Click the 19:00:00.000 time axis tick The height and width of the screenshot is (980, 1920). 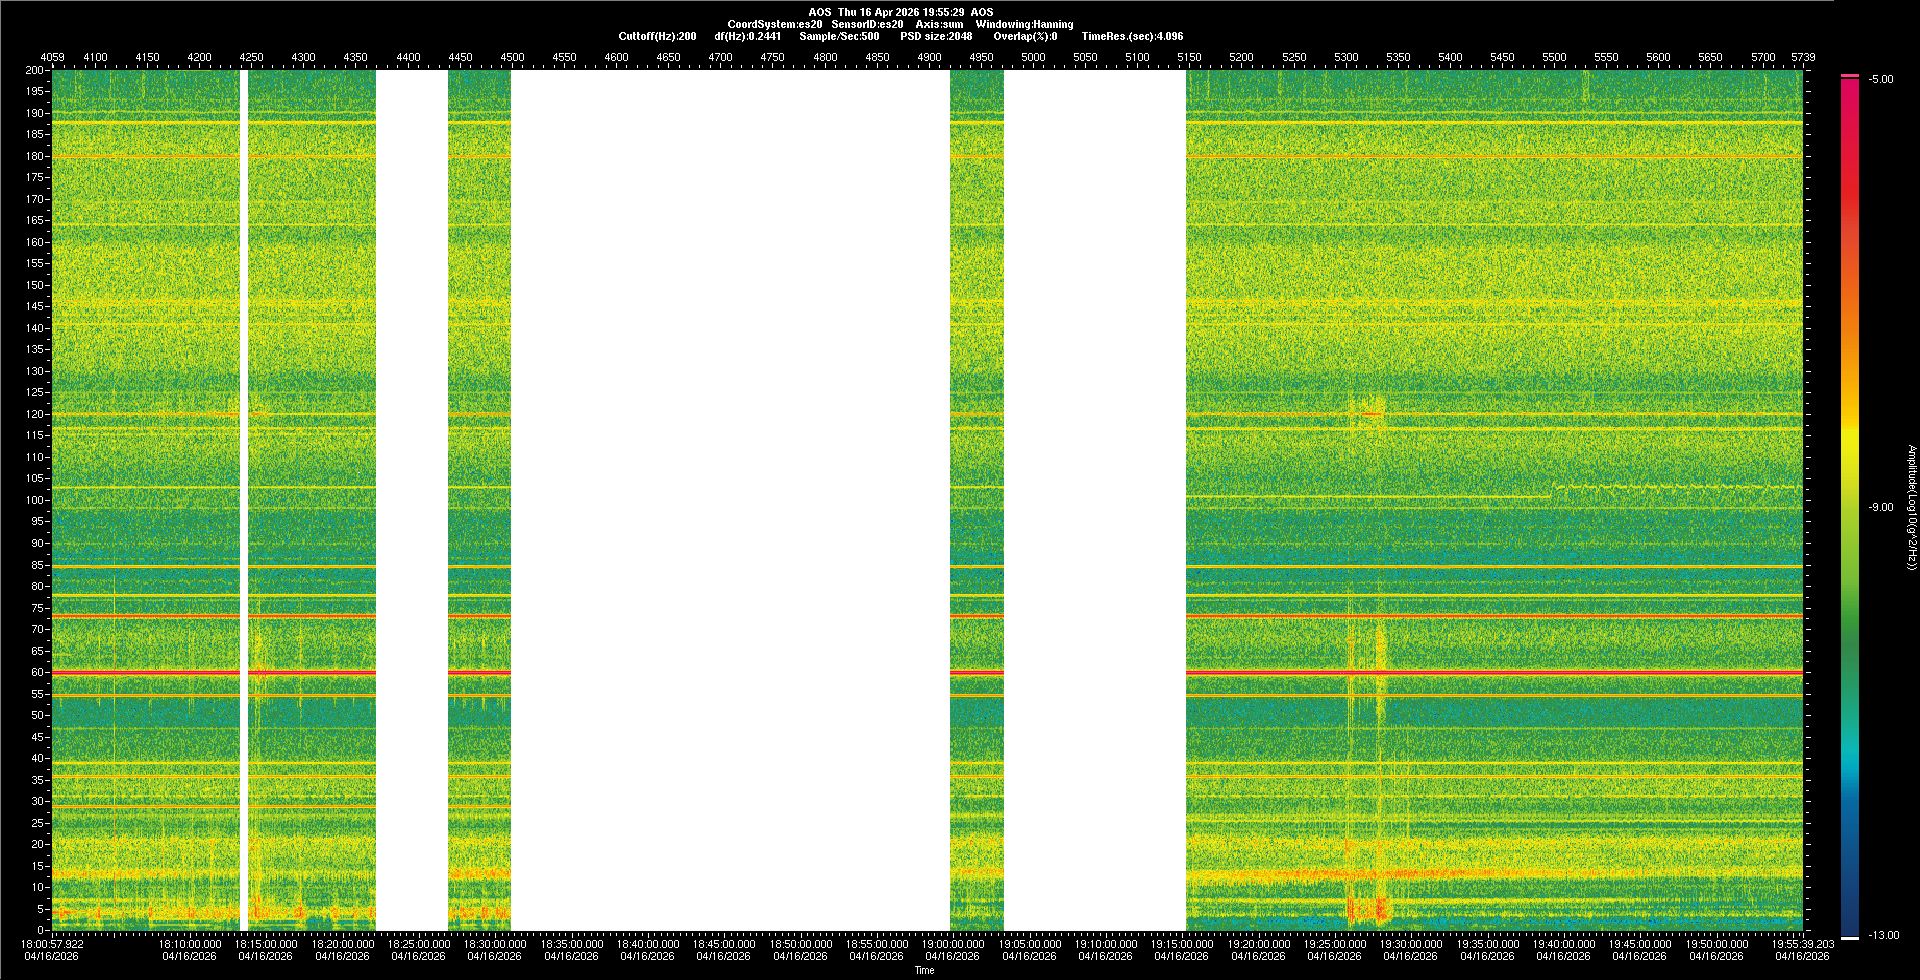point(952,944)
